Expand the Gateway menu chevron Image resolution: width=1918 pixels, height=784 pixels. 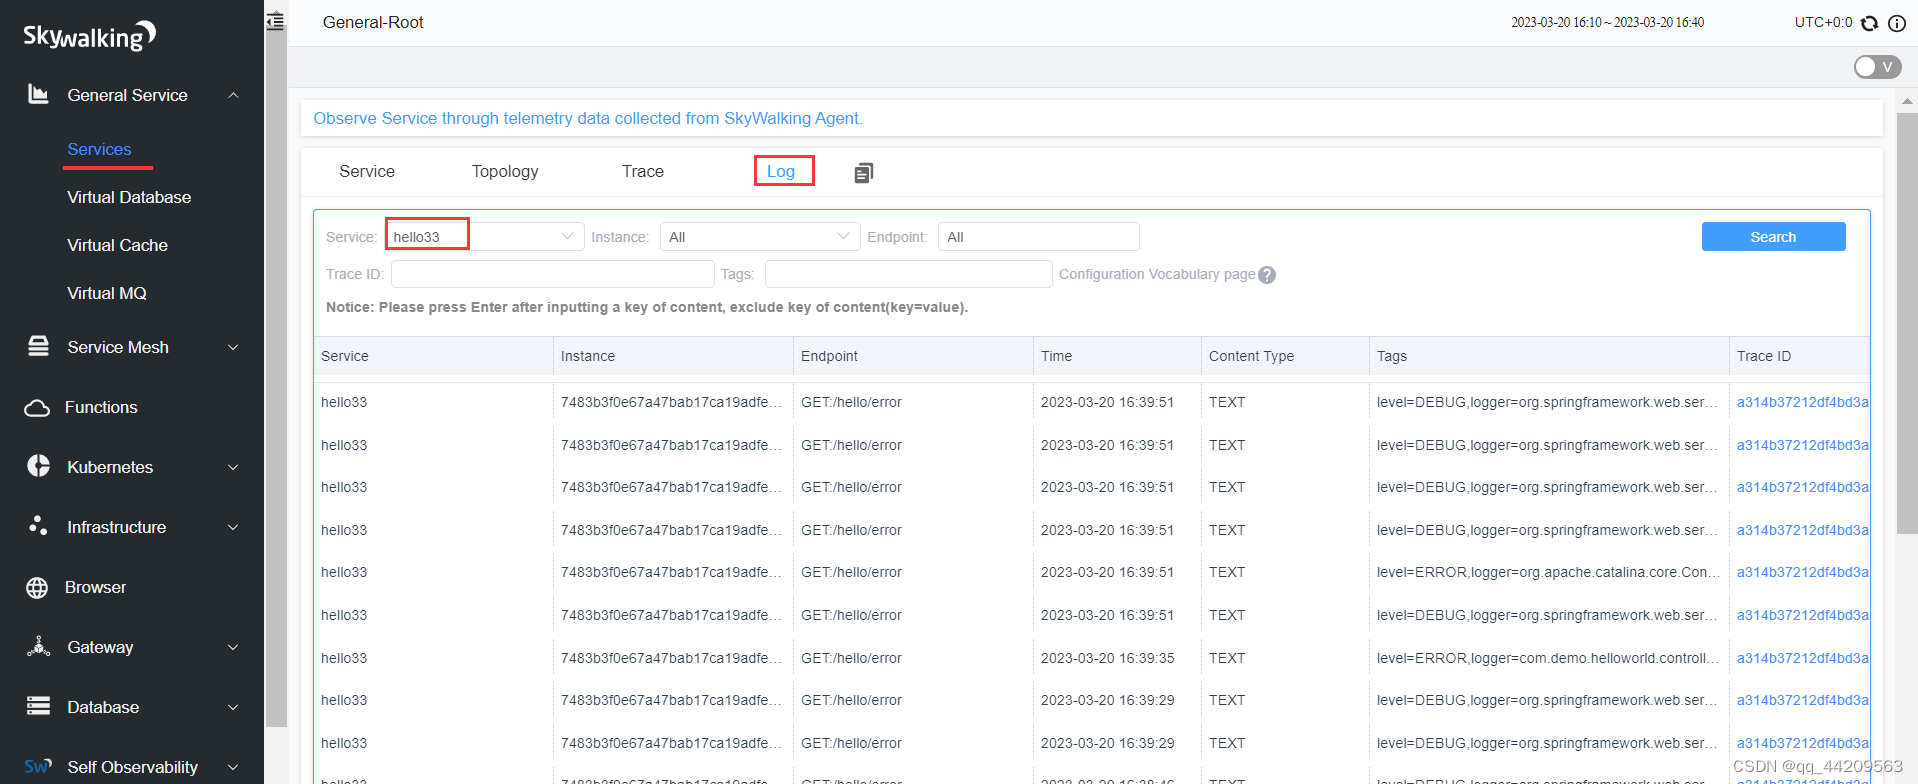pos(233,647)
